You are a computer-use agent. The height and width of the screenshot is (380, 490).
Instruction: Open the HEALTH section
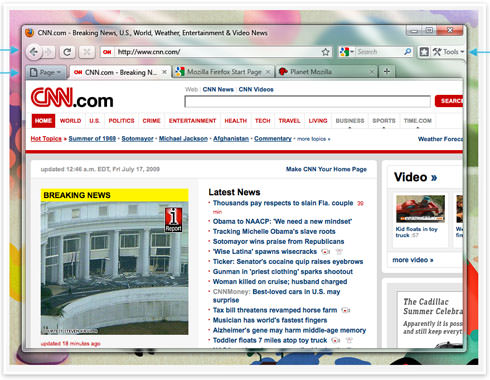(236, 121)
